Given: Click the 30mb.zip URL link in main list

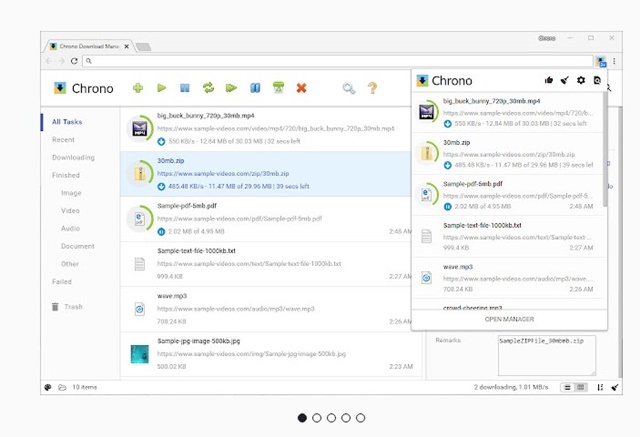Looking at the screenshot, I should pos(223,173).
